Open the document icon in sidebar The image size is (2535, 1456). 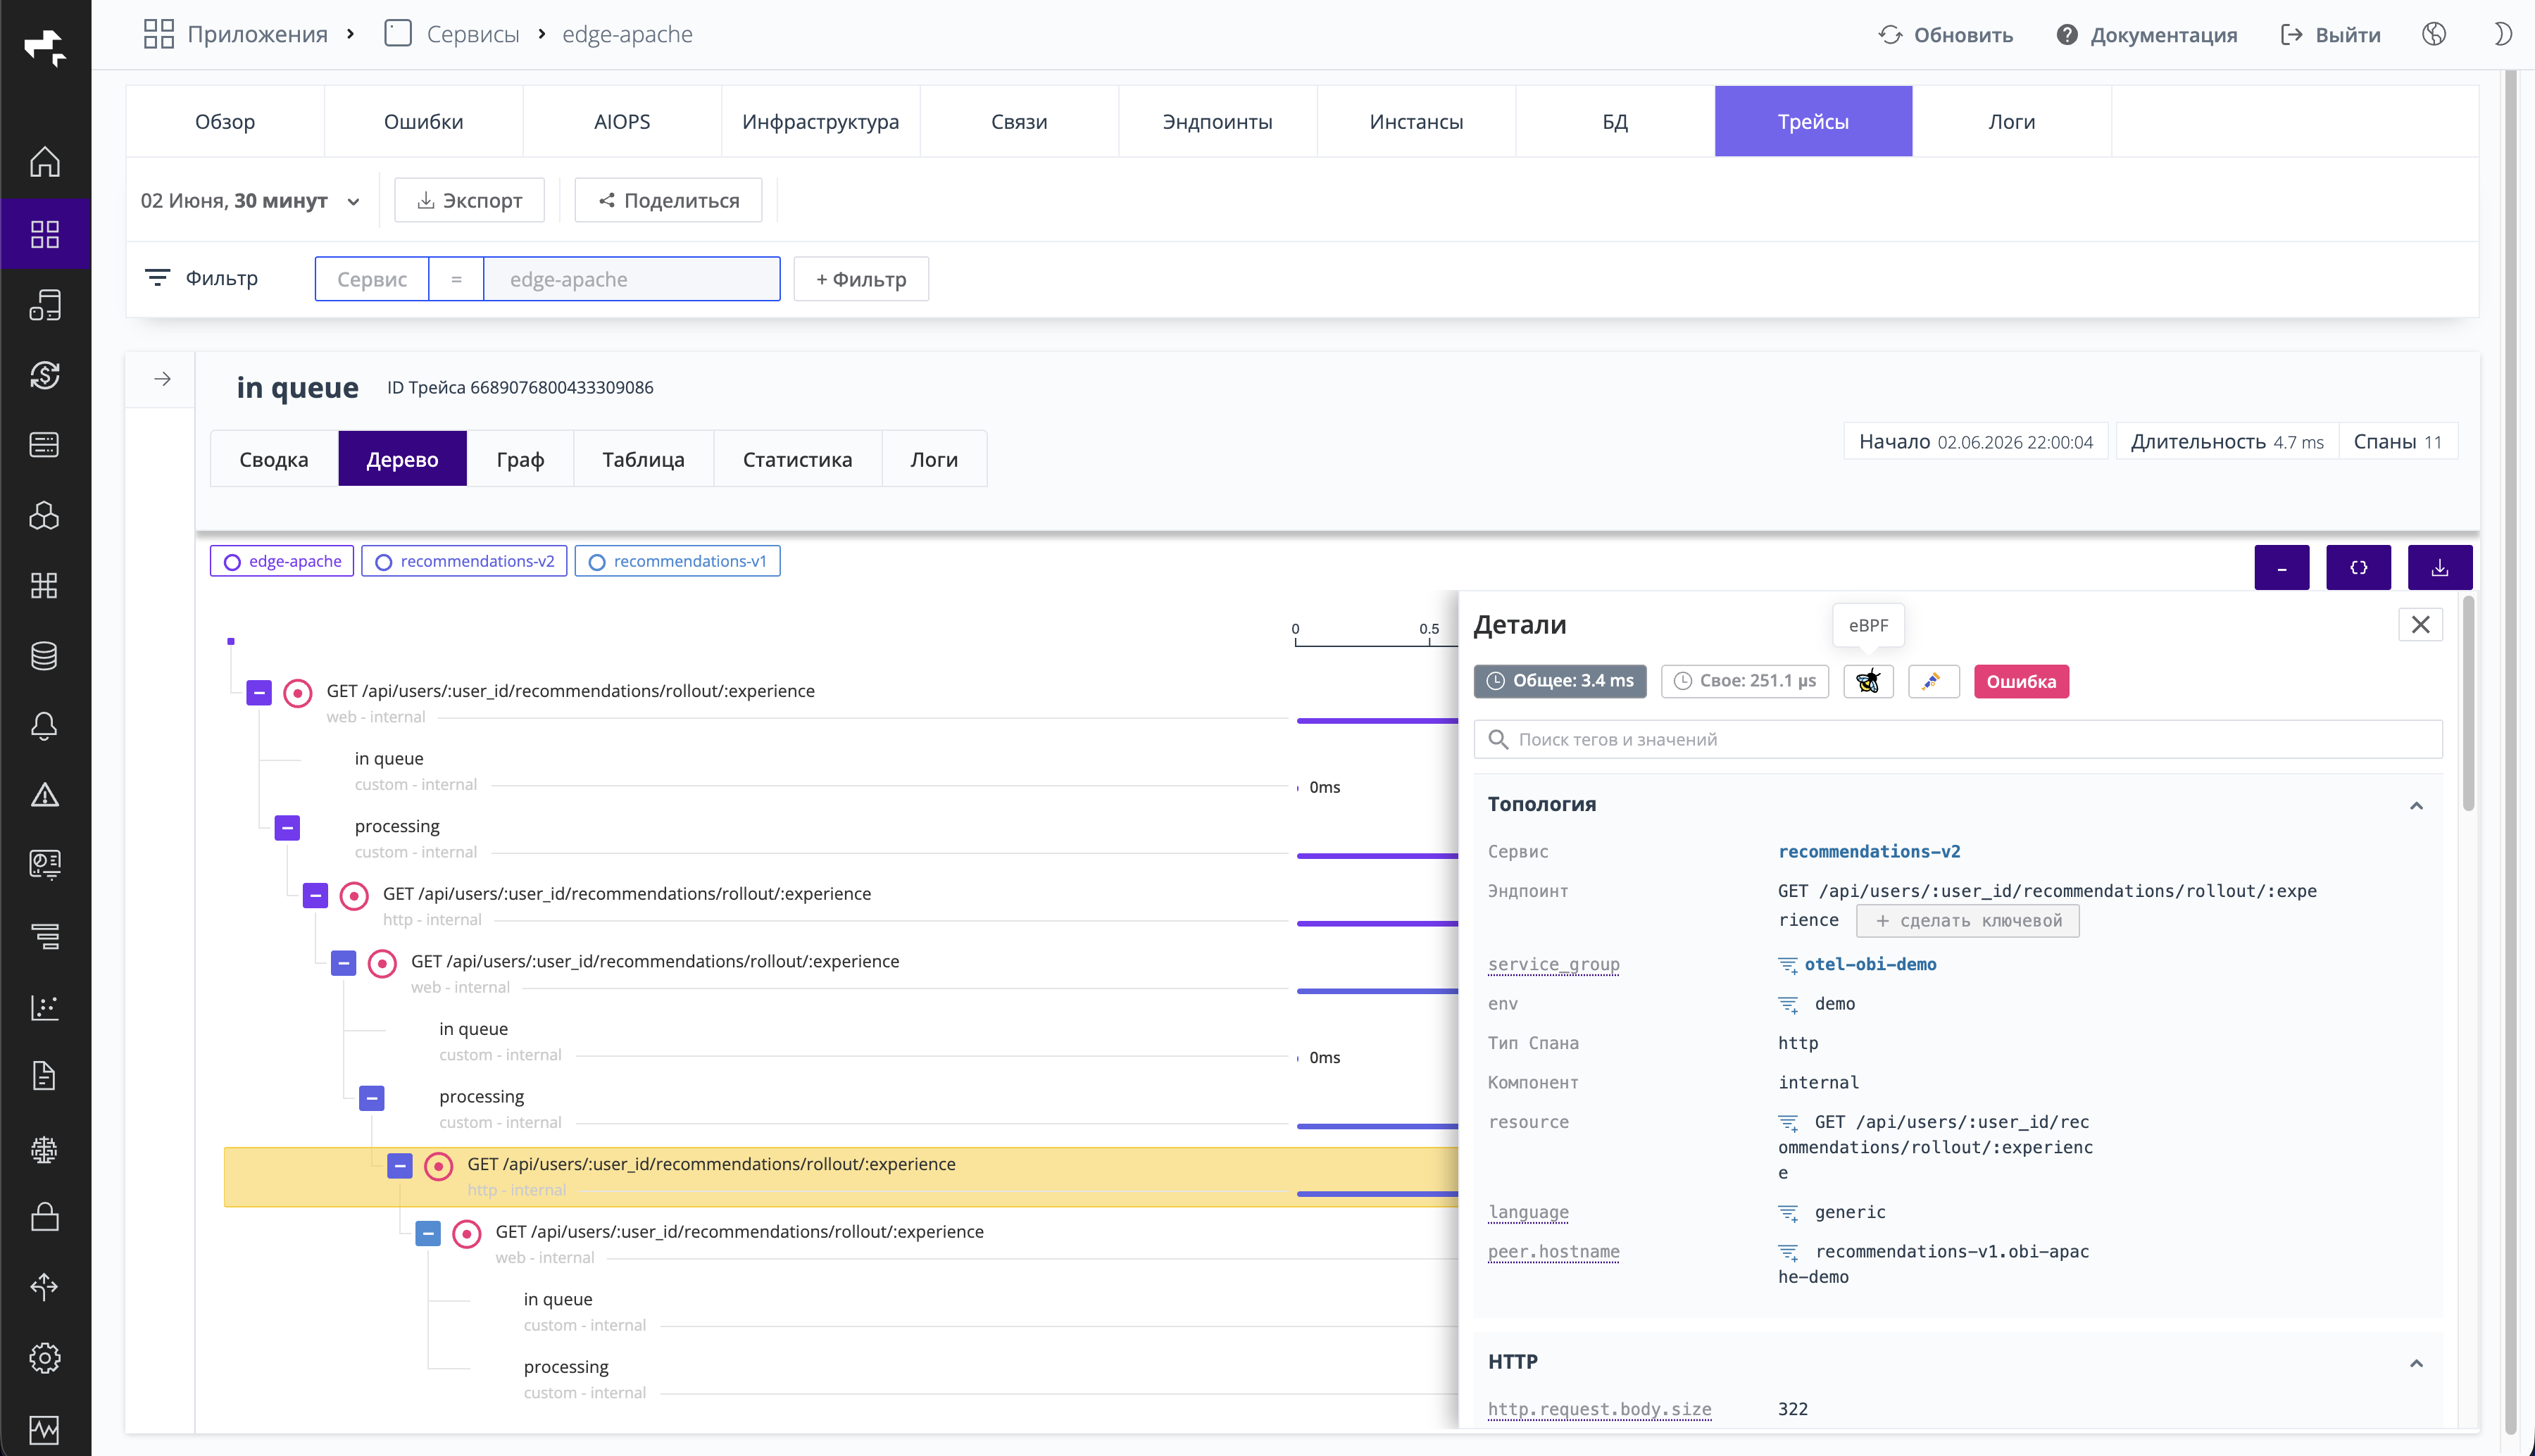click(45, 1076)
